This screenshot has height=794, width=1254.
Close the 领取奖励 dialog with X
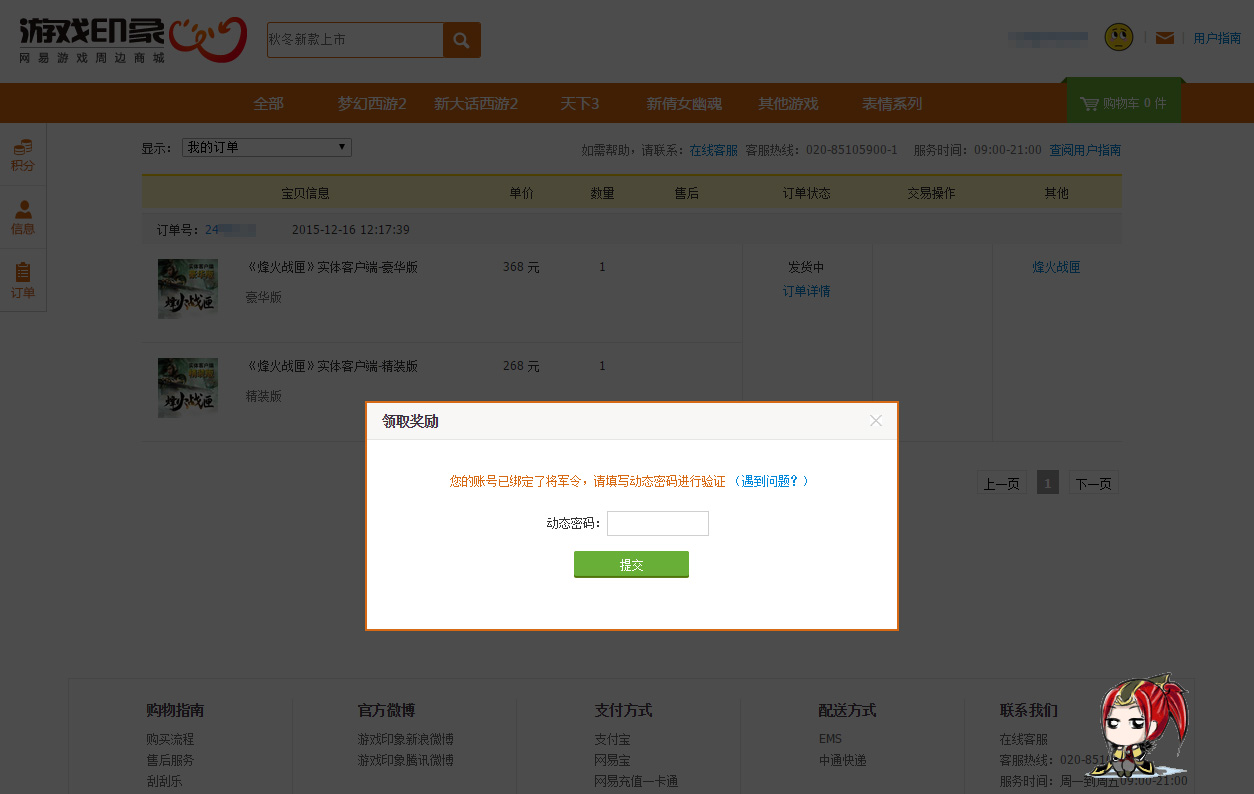[x=876, y=421]
